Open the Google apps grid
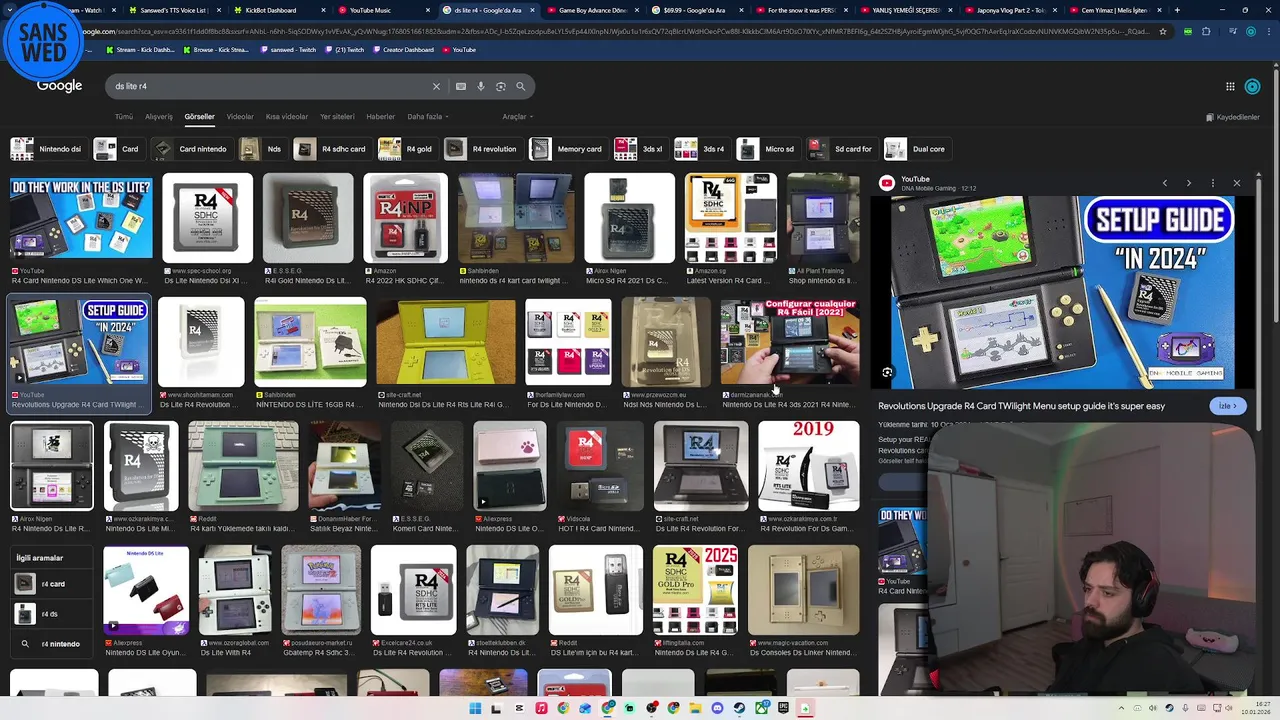The height and width of the screenshot is (720, 1280). pos(1230,86)
